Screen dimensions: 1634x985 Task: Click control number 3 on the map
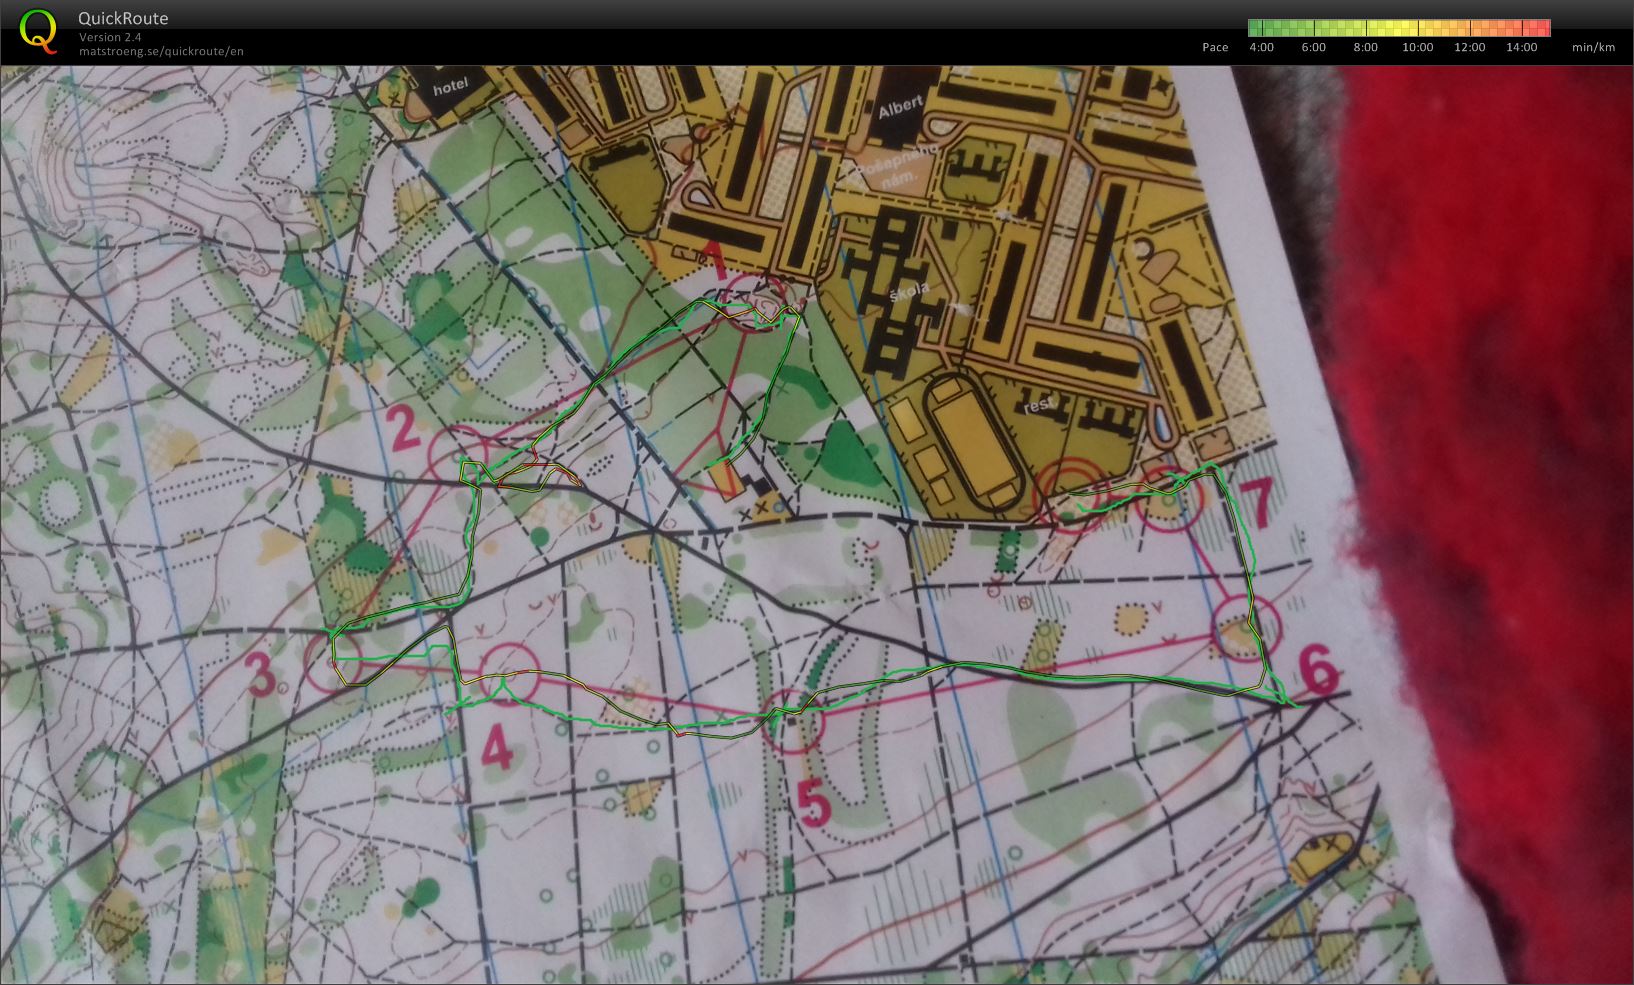261,674
